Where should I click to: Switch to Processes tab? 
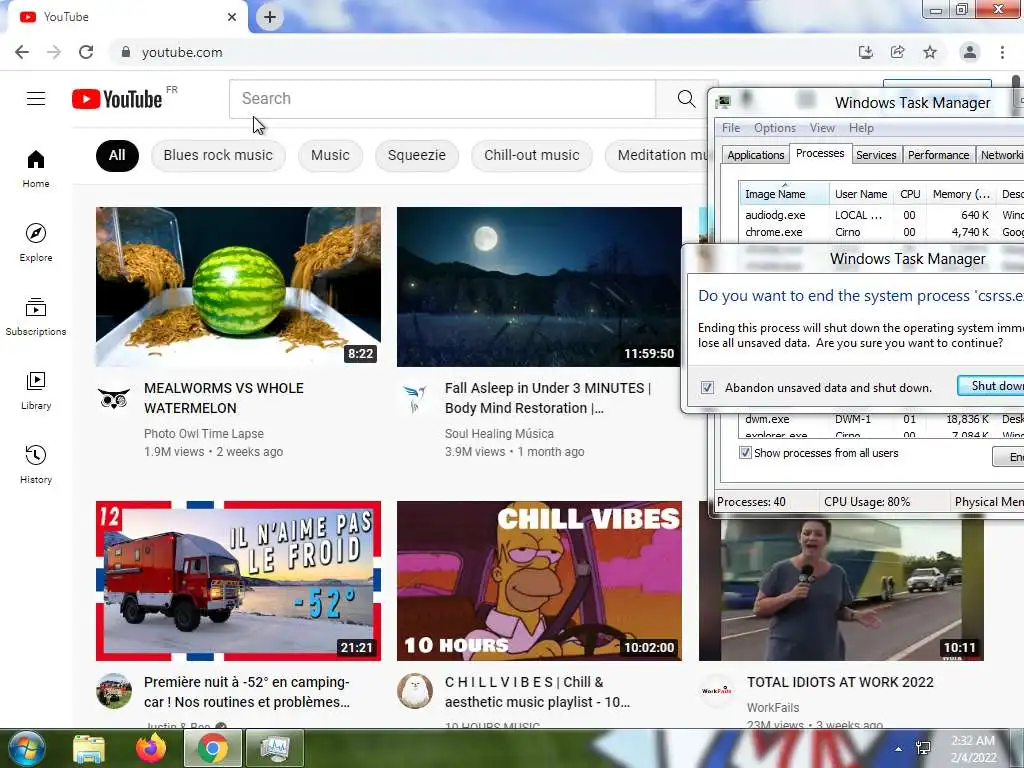coord(820,153)
